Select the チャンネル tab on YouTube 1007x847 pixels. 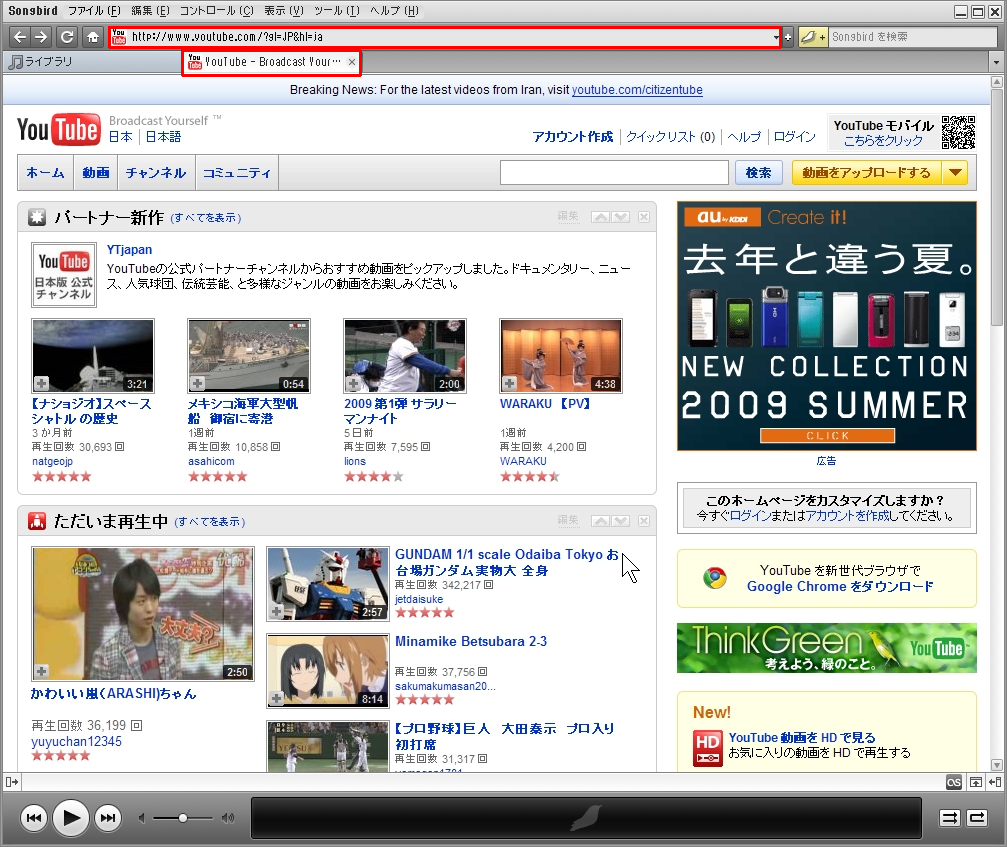156,173
